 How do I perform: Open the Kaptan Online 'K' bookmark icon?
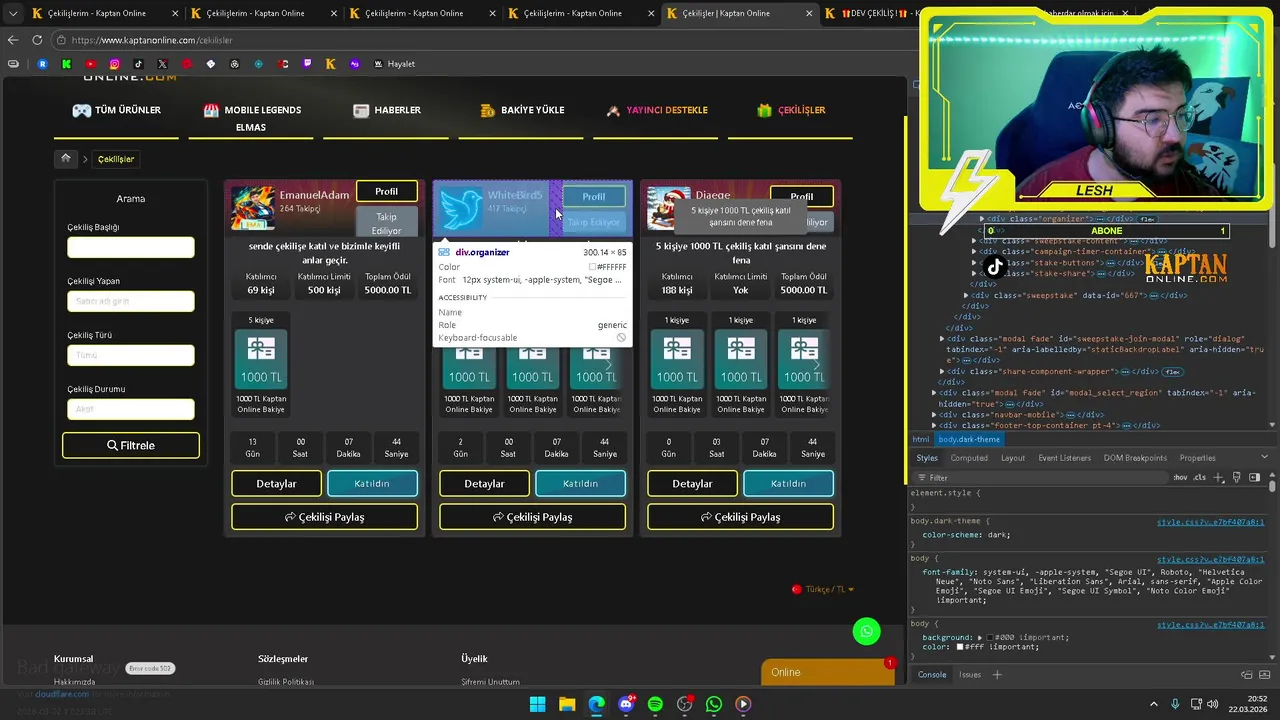[331, 64]
